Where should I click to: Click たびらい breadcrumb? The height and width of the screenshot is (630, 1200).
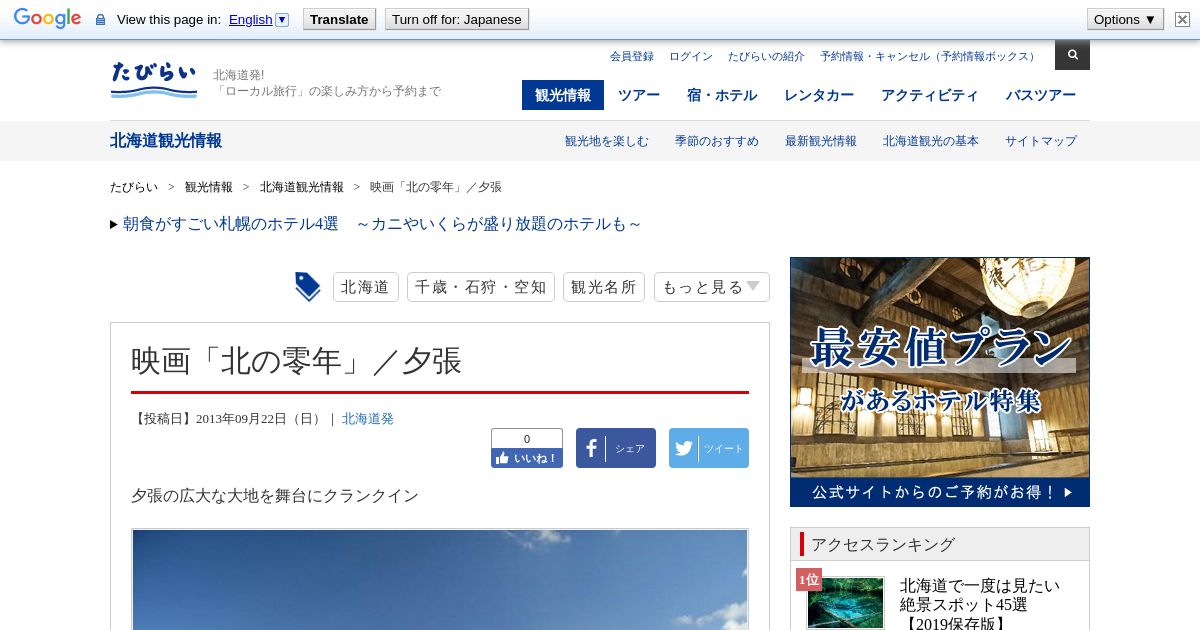134,187
